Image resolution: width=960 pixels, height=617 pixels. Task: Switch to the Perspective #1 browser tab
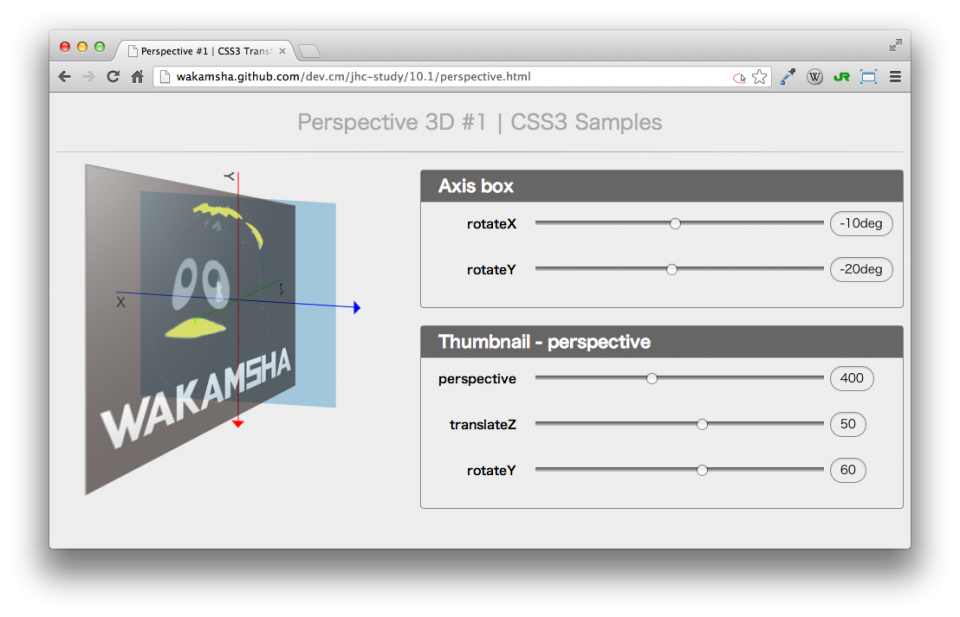click(200, 50)
